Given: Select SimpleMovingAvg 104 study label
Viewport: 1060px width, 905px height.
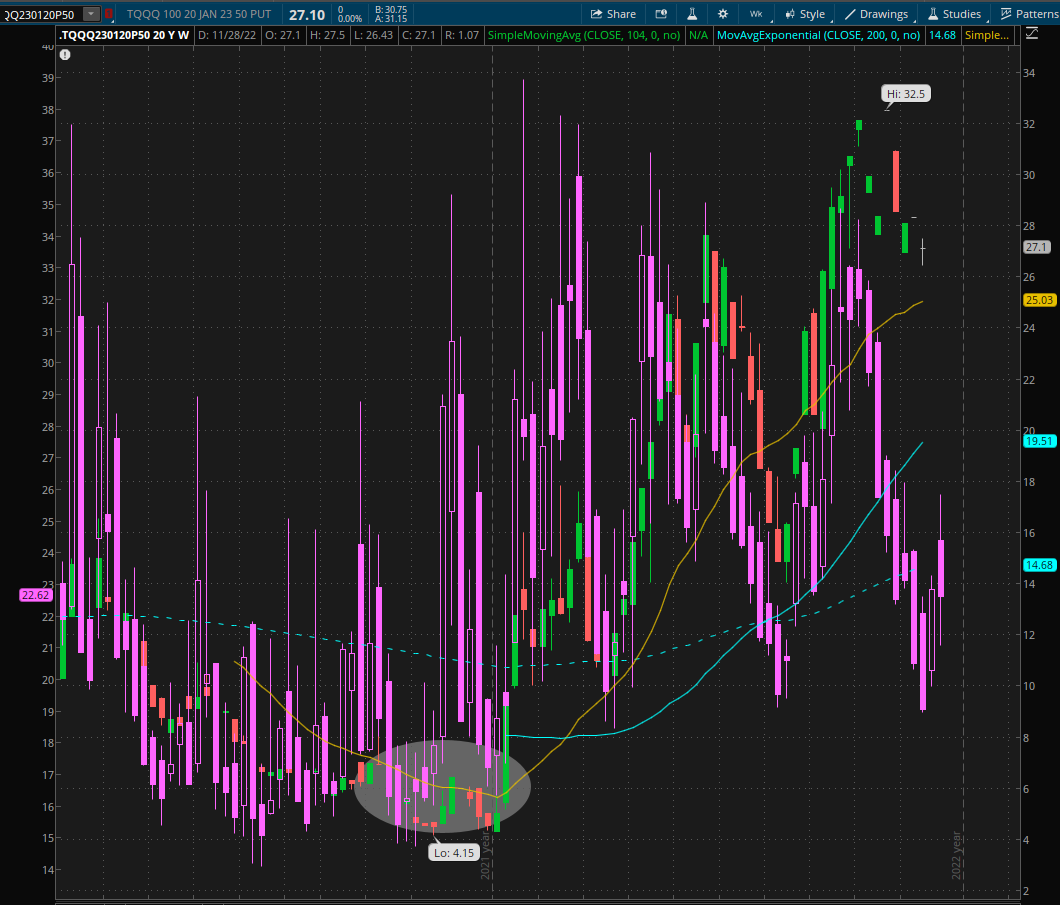Looking at the screenshot, I should (583, 35).
